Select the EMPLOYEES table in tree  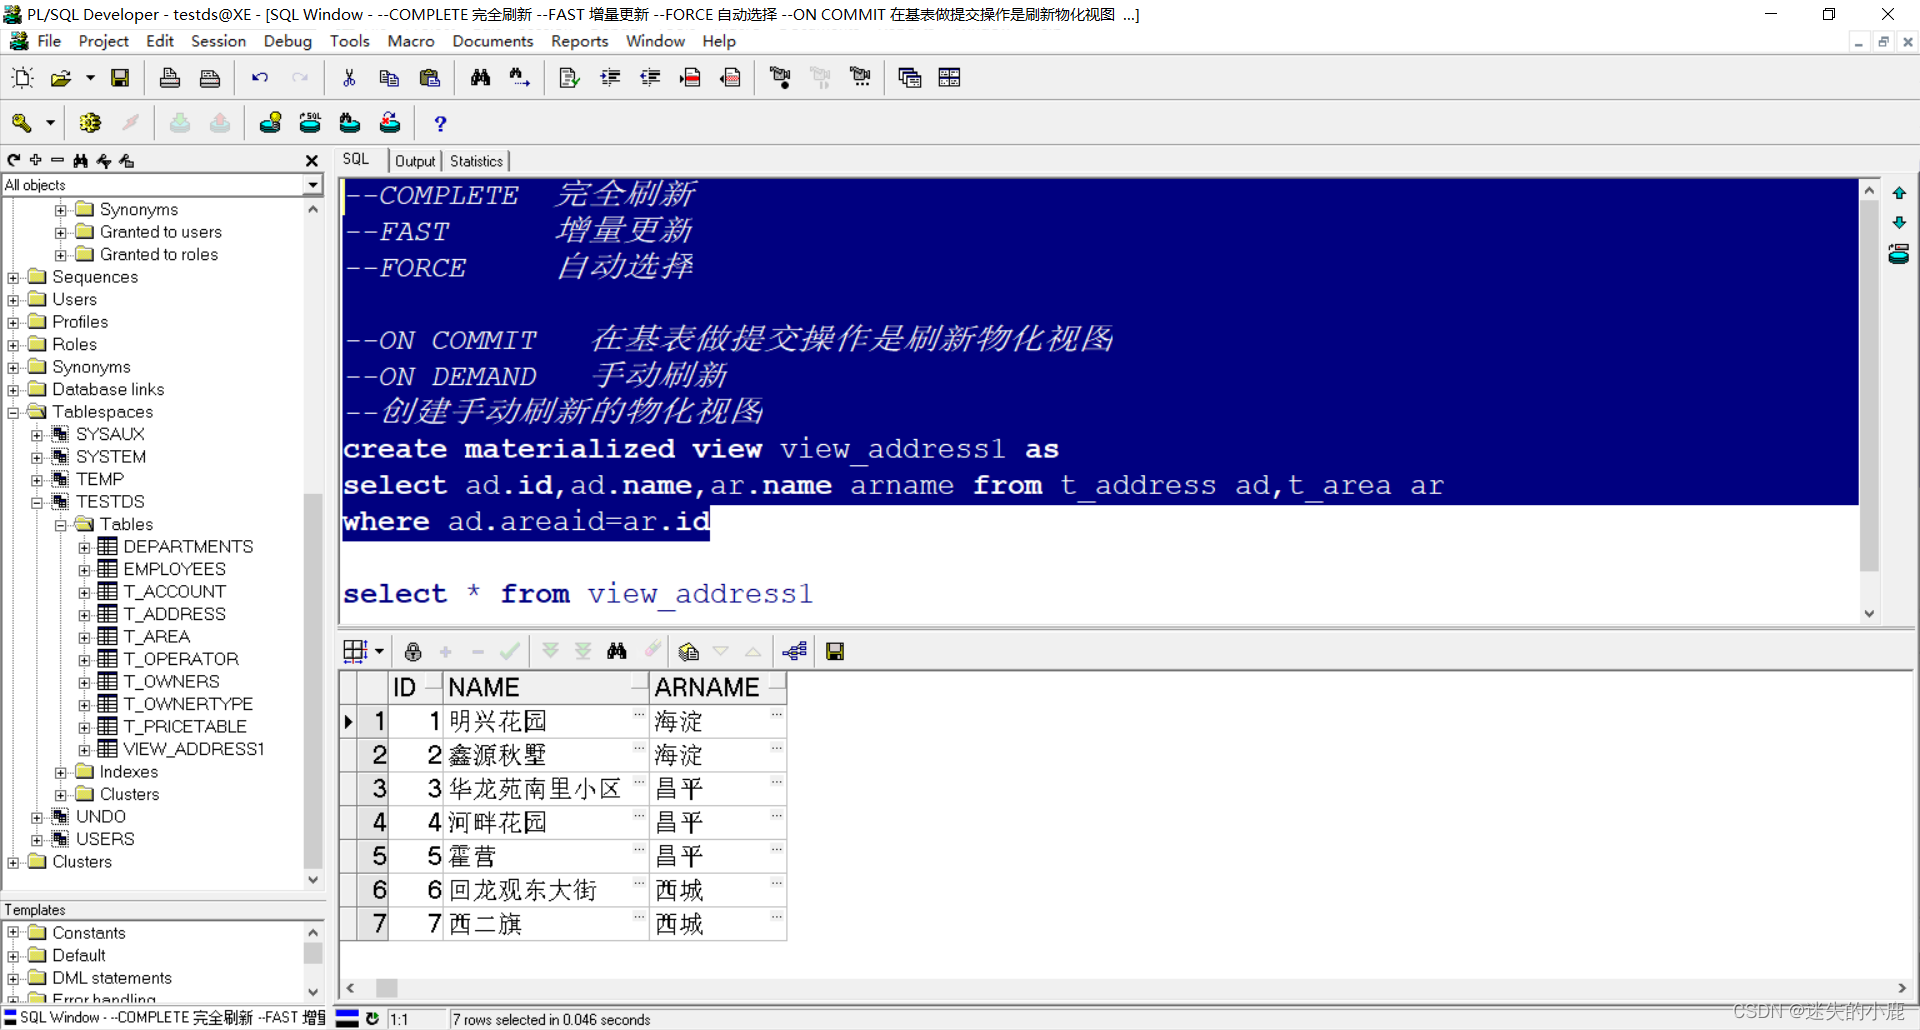(174, 569)
